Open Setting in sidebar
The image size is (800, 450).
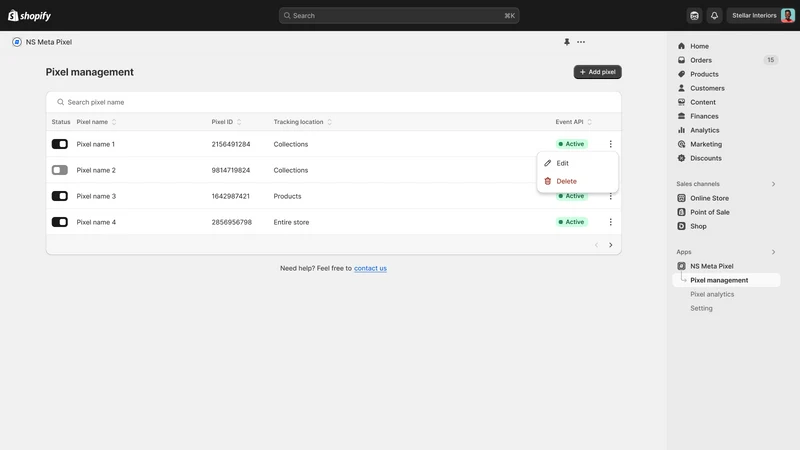tap(701, 308)
